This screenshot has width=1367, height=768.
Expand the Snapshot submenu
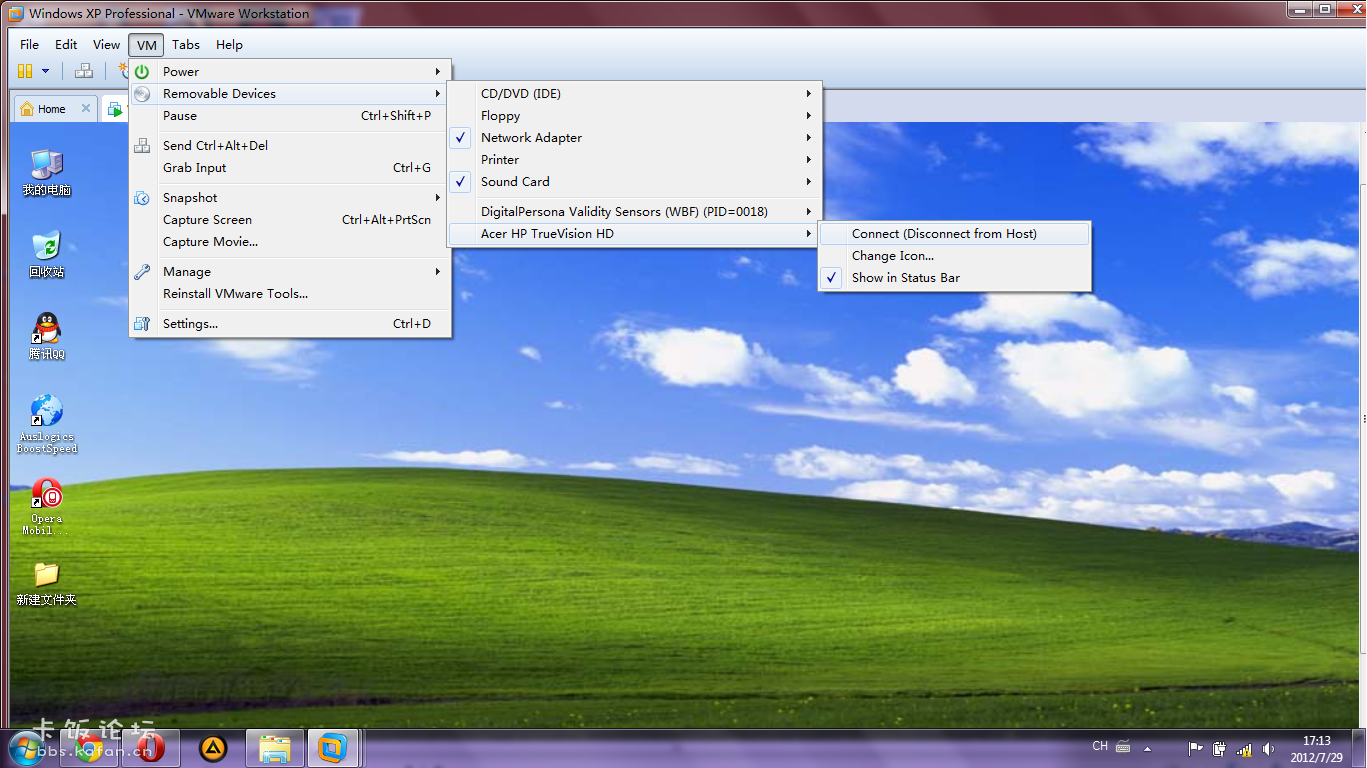pos(290,198)
